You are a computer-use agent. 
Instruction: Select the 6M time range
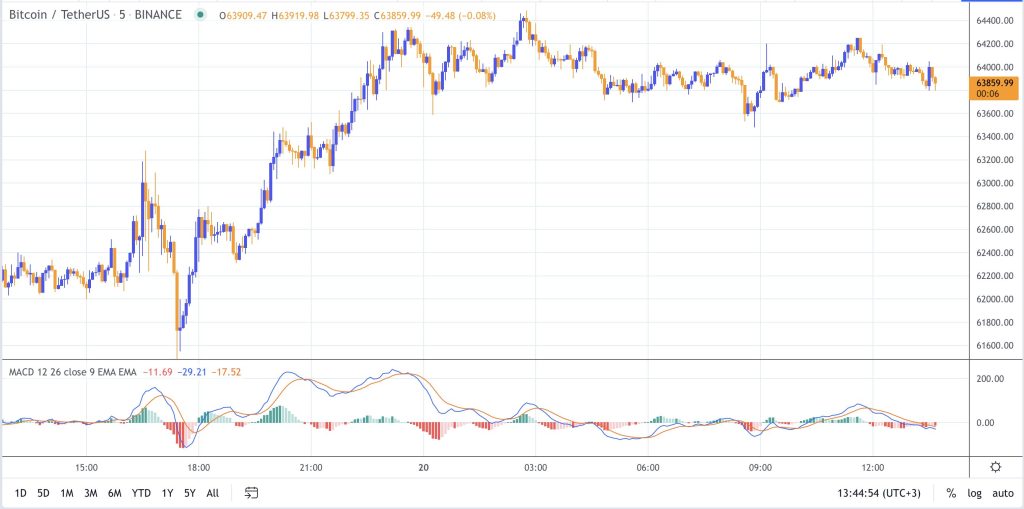tap(115, 493)
